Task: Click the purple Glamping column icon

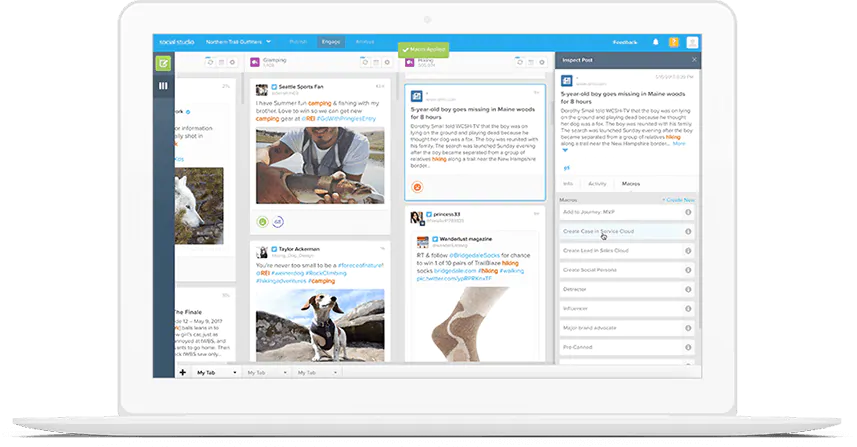Action: 255,62
